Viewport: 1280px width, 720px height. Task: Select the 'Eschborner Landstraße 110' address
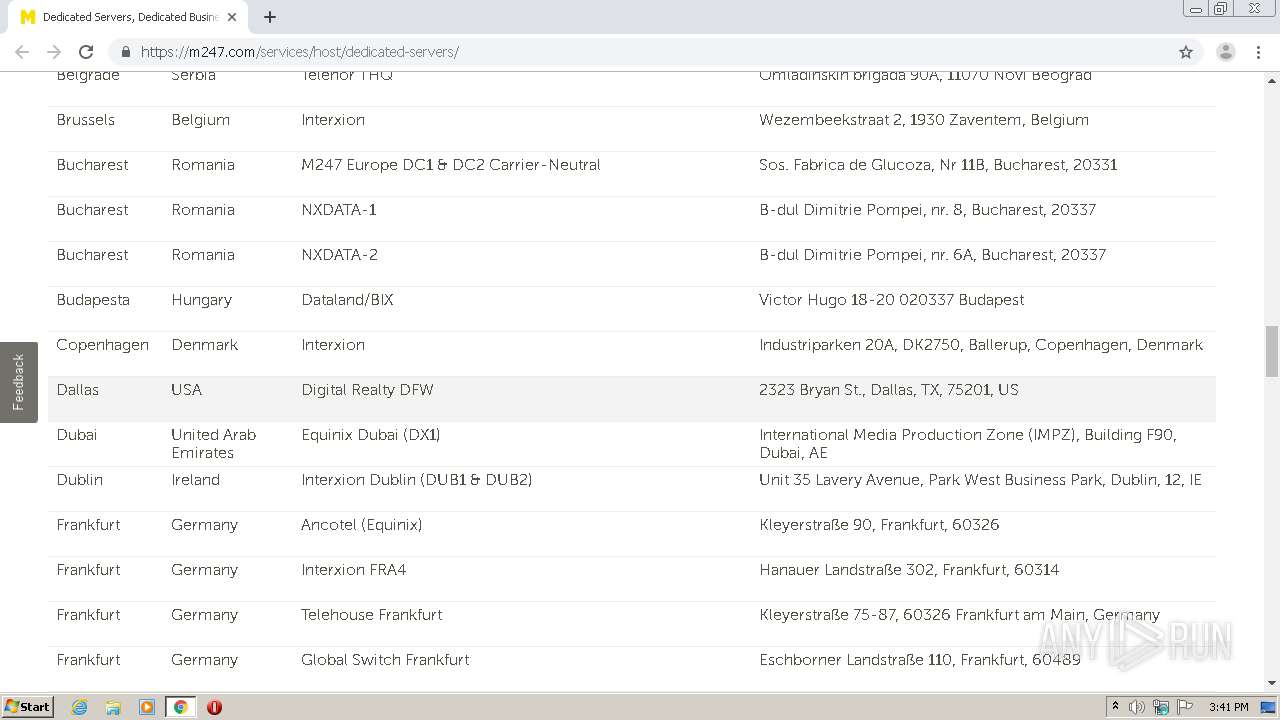920,660
